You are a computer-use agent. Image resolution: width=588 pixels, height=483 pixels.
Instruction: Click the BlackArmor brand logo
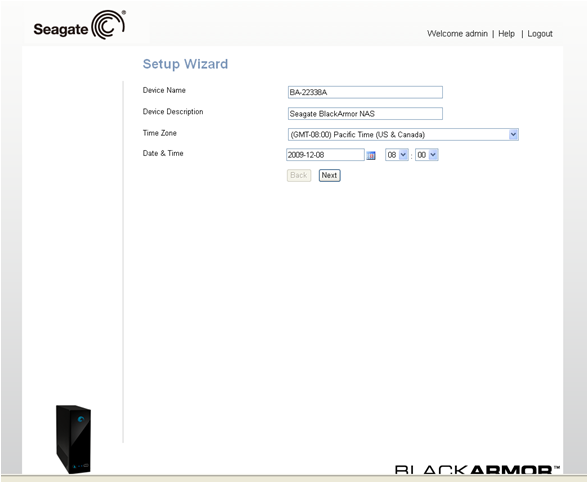pos(477,469)
